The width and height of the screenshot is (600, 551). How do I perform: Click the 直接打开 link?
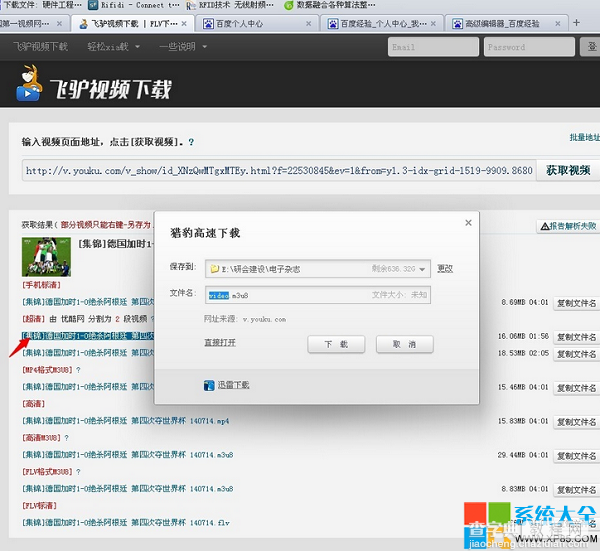(220, 342)
